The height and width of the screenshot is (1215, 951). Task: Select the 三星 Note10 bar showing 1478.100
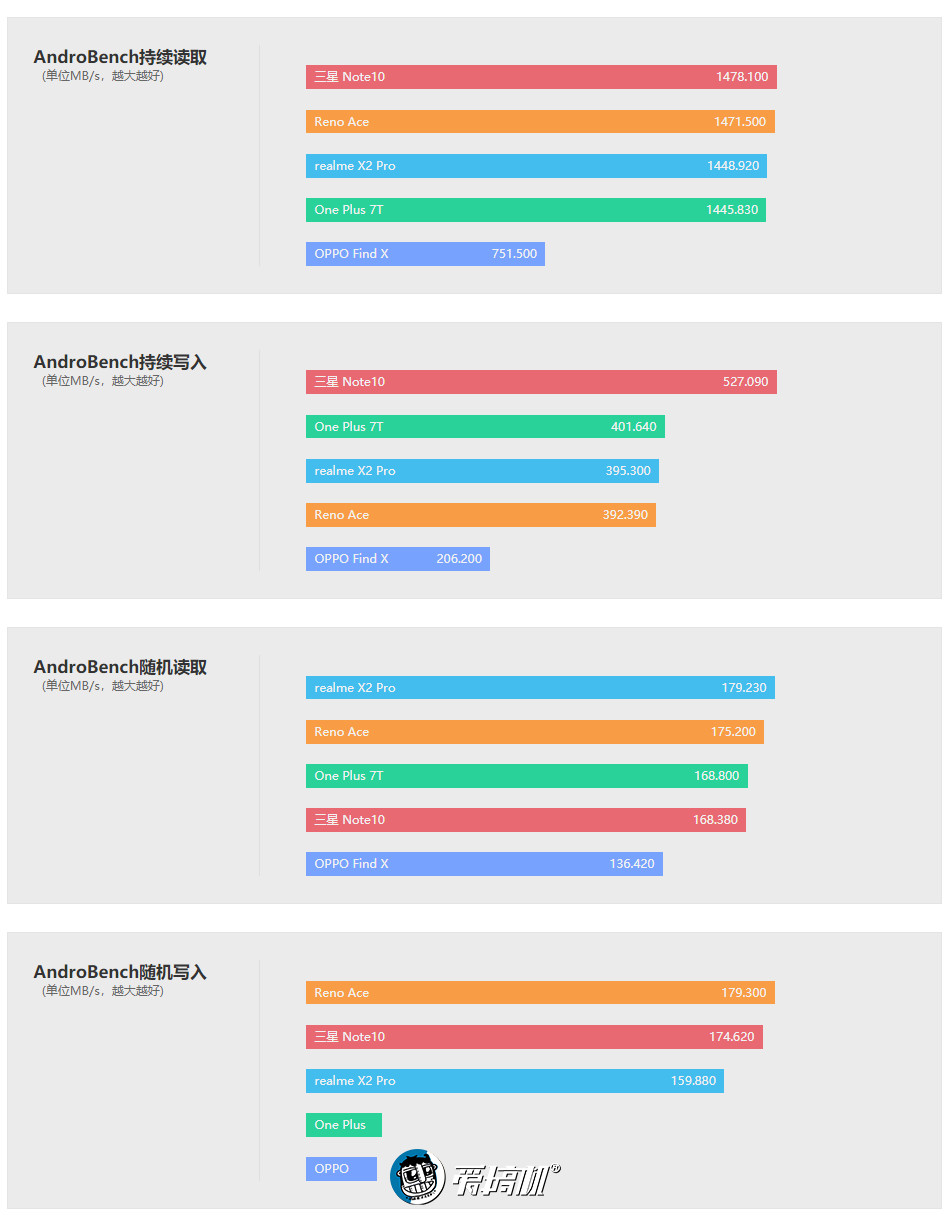click(541, 77)
